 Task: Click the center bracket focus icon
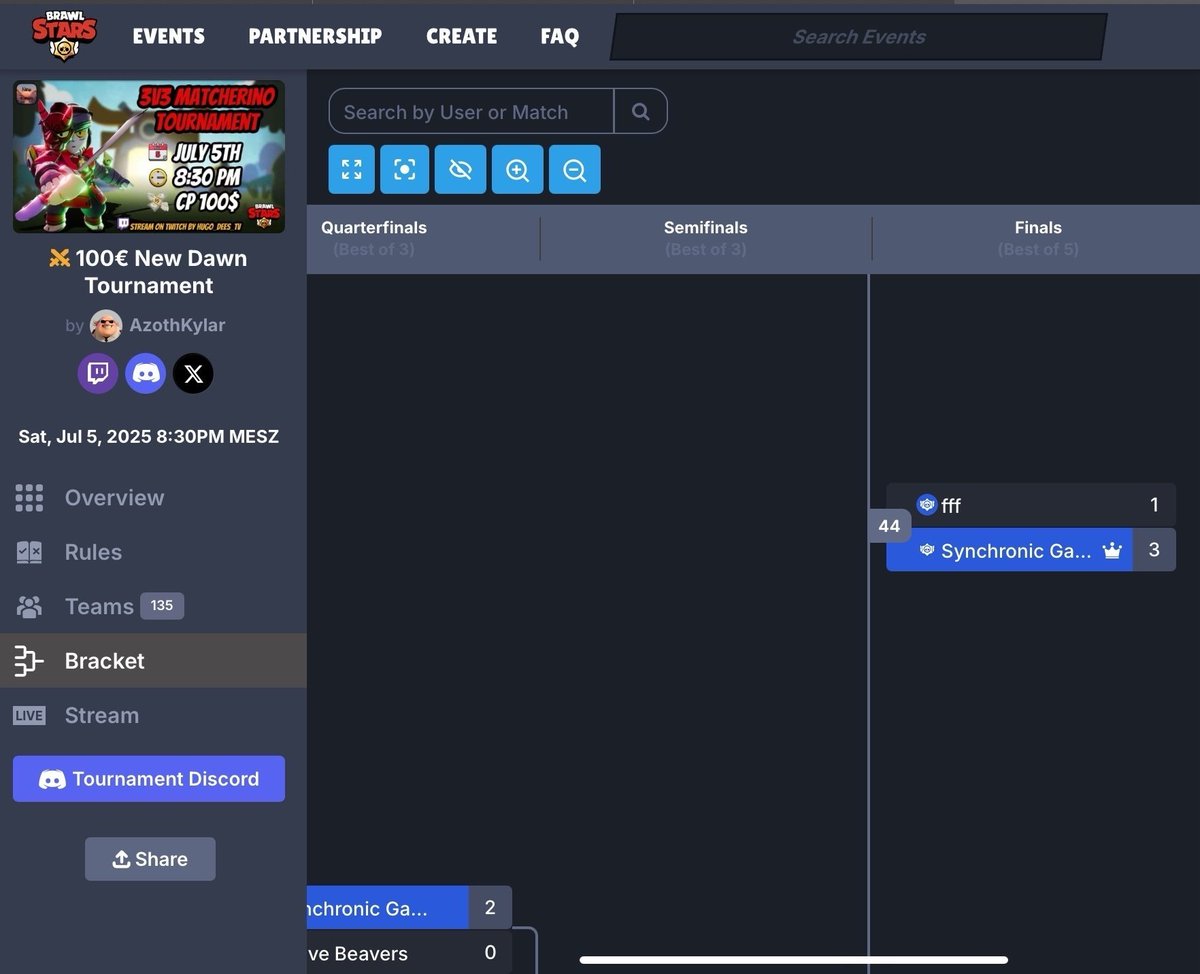(404, 169)
